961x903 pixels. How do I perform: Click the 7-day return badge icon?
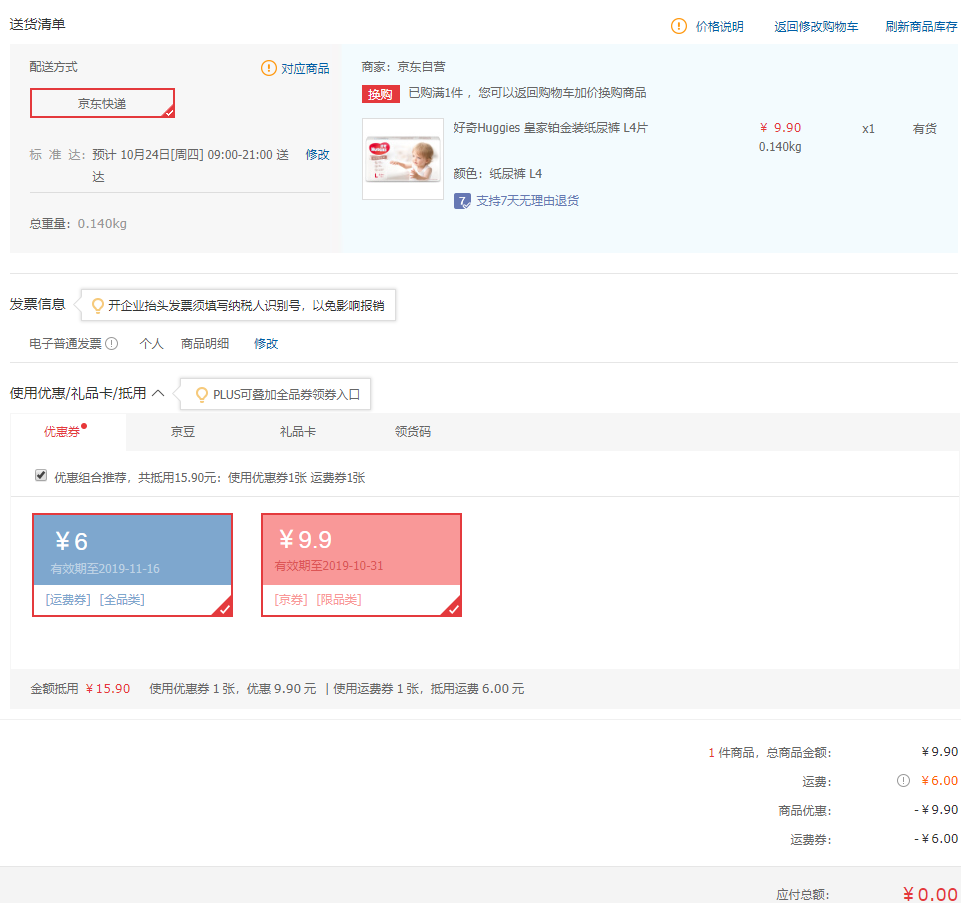point(462,201)
